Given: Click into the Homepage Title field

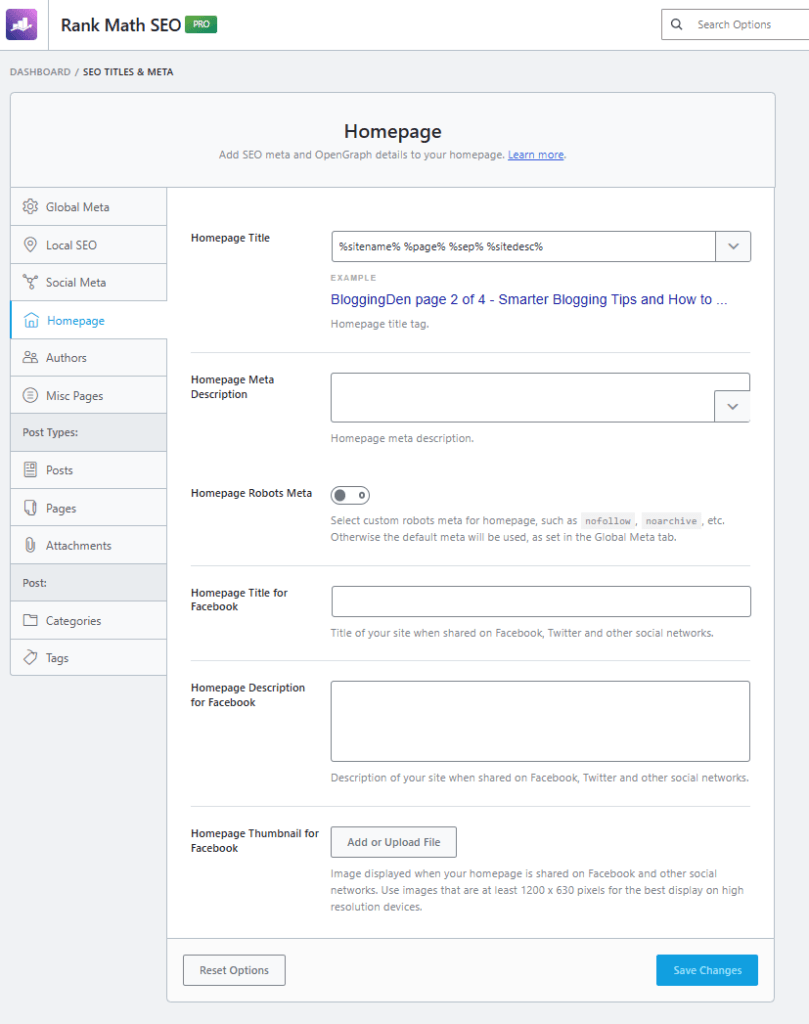Looking at the screenshot, I should click(524, 246).
